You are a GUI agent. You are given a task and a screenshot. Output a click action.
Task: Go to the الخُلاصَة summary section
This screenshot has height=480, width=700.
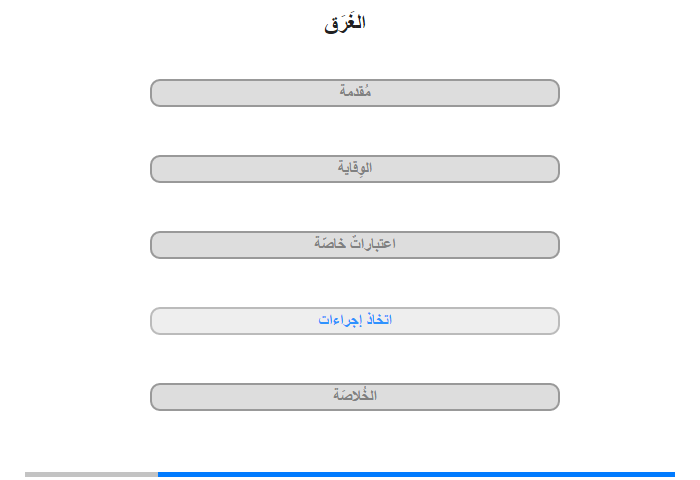(354, 397)
